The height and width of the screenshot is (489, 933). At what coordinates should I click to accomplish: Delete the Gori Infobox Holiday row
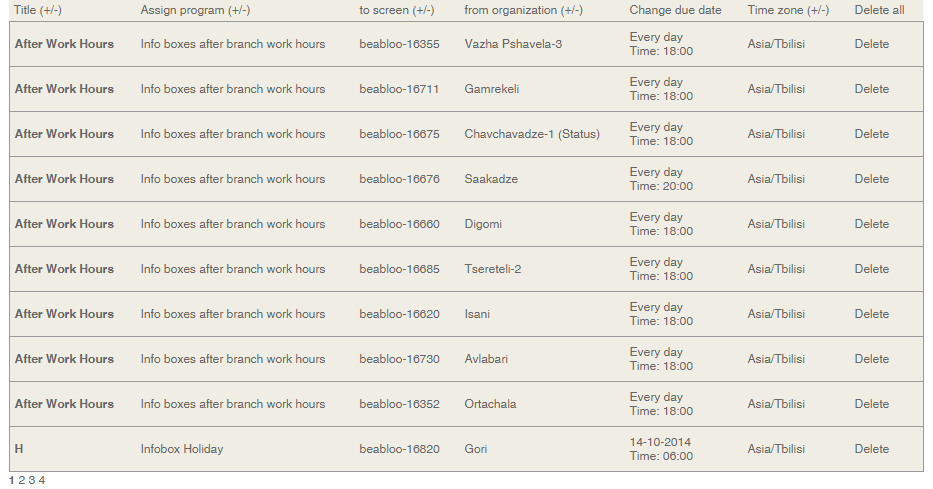(x=871, y=449)
